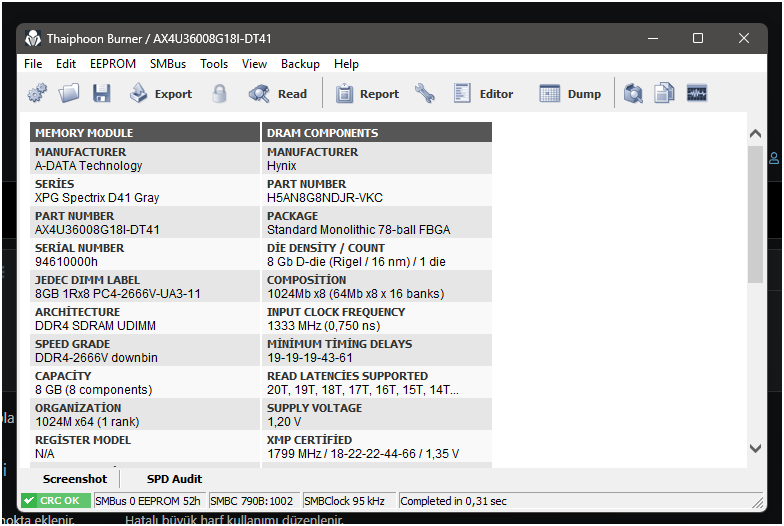Screen dimensions: 784x526
Task: Click the window resize grip in status bar
Action: [x=758, y=502]
